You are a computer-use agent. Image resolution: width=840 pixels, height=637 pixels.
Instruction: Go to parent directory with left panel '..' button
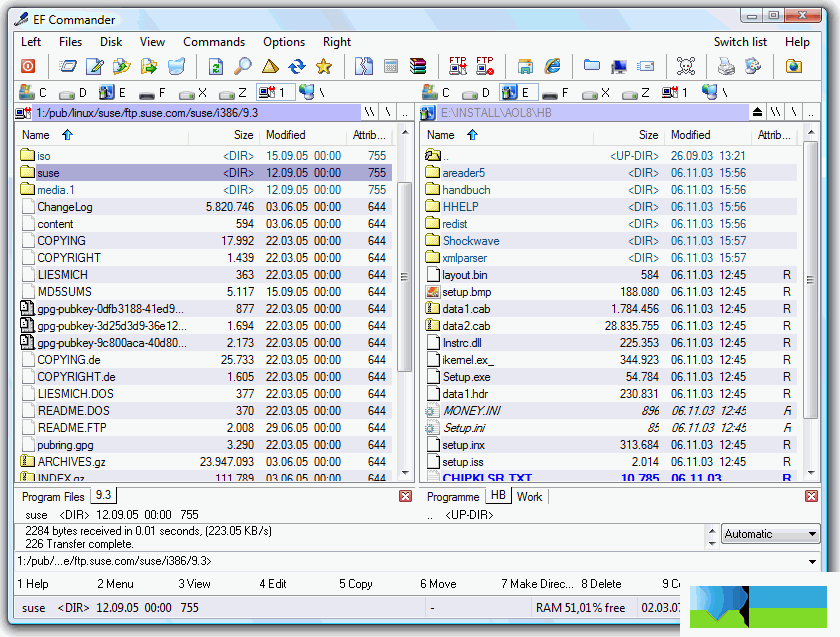pyautogui.click(x=405, y=113)
